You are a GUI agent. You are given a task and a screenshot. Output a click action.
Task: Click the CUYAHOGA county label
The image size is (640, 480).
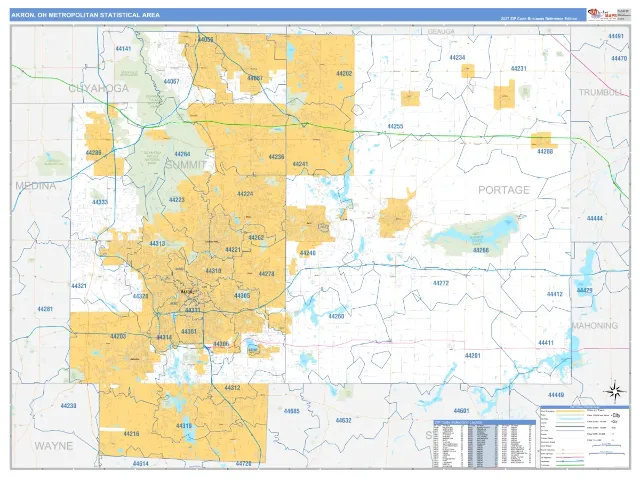98,88
